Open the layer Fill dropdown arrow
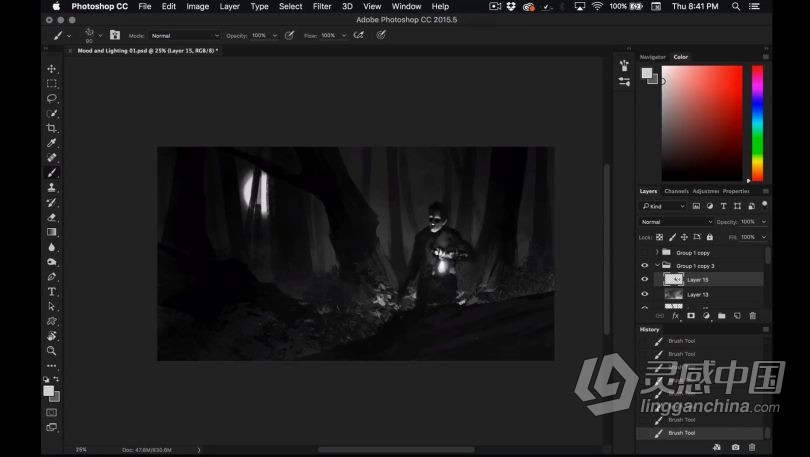The height and width of the screenshot is (457, 810). pos(764,237)
